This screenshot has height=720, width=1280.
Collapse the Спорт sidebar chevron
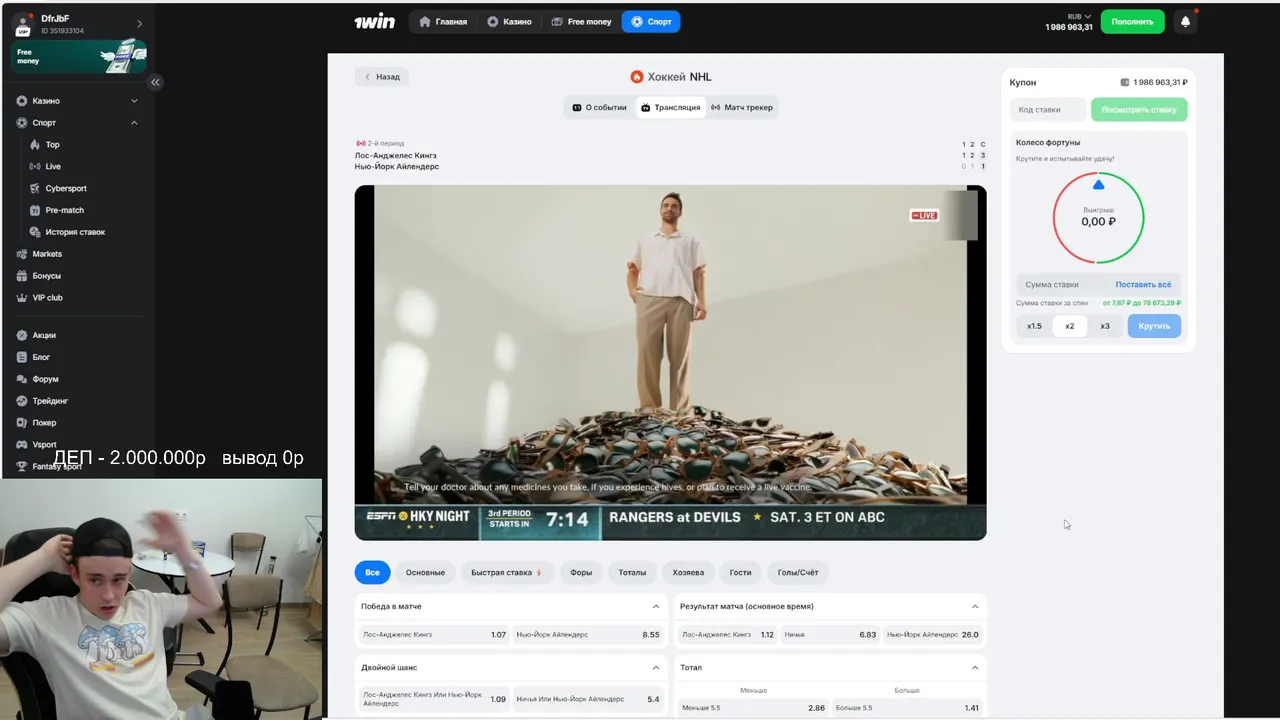coord(134,123)
